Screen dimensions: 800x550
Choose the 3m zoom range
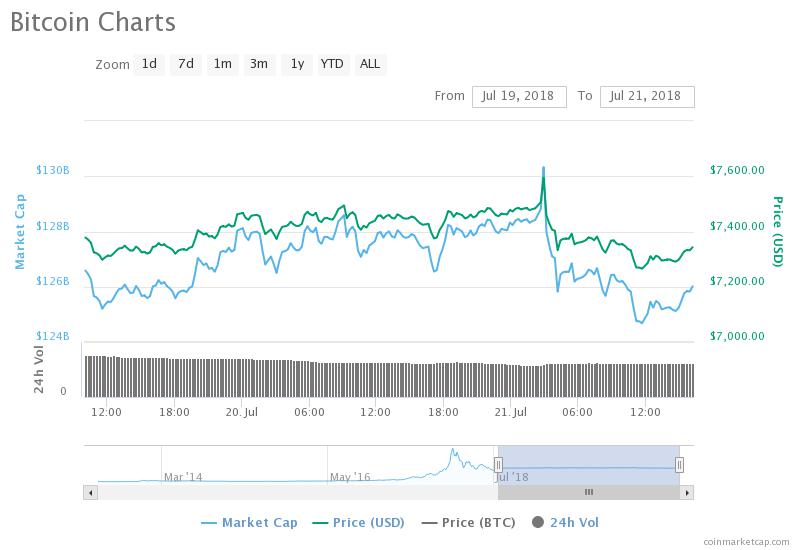click(259, 64)
